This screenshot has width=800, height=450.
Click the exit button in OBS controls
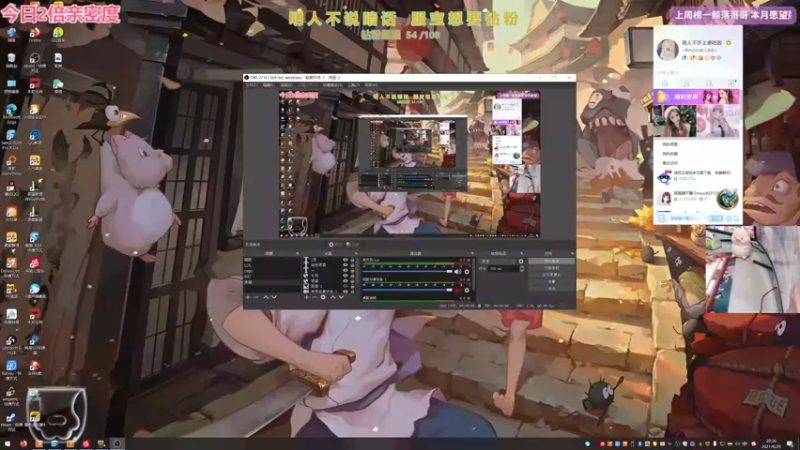(x=552, y=288)
